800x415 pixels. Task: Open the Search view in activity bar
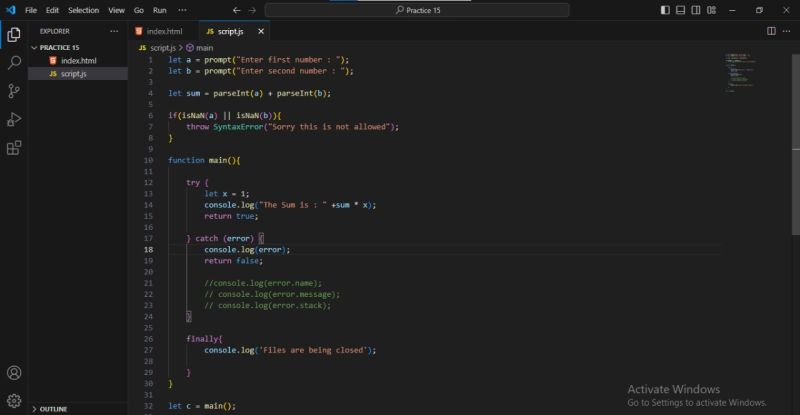(14, 62)
